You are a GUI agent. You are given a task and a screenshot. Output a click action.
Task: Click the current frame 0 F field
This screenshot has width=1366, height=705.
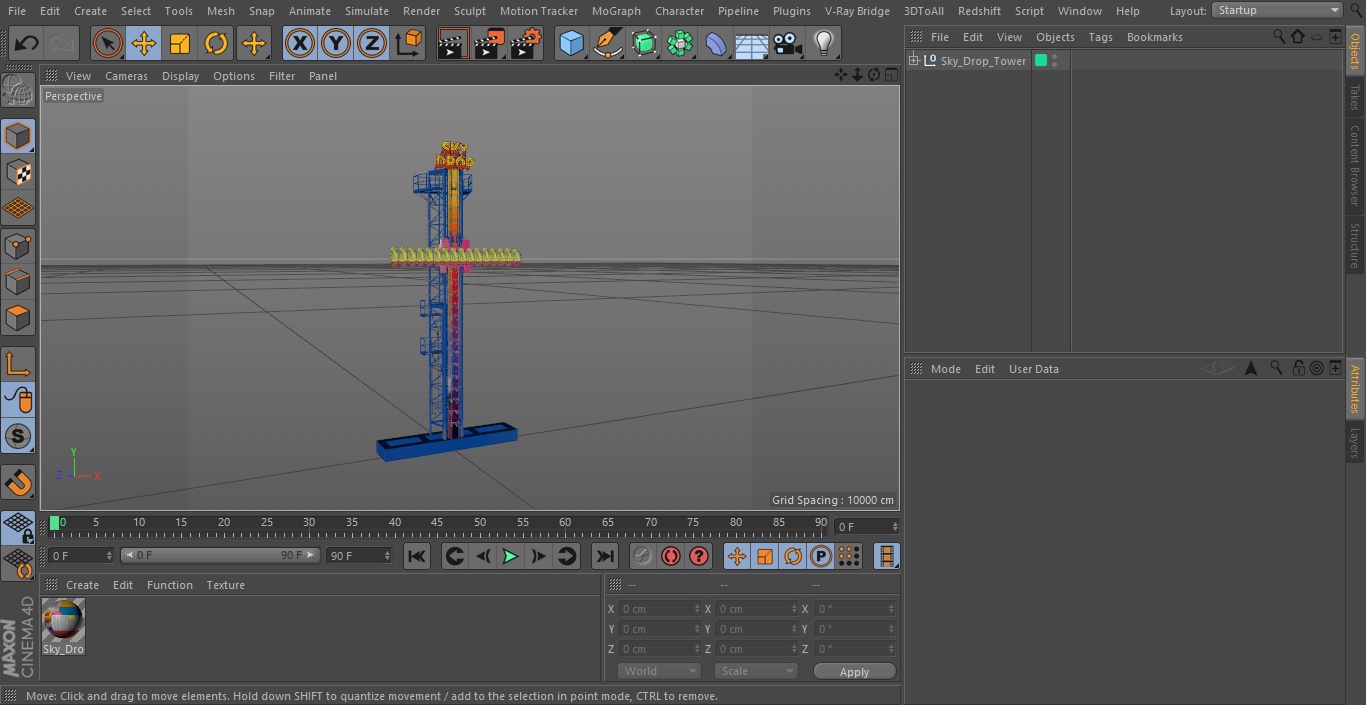click(x=866, y=526)
